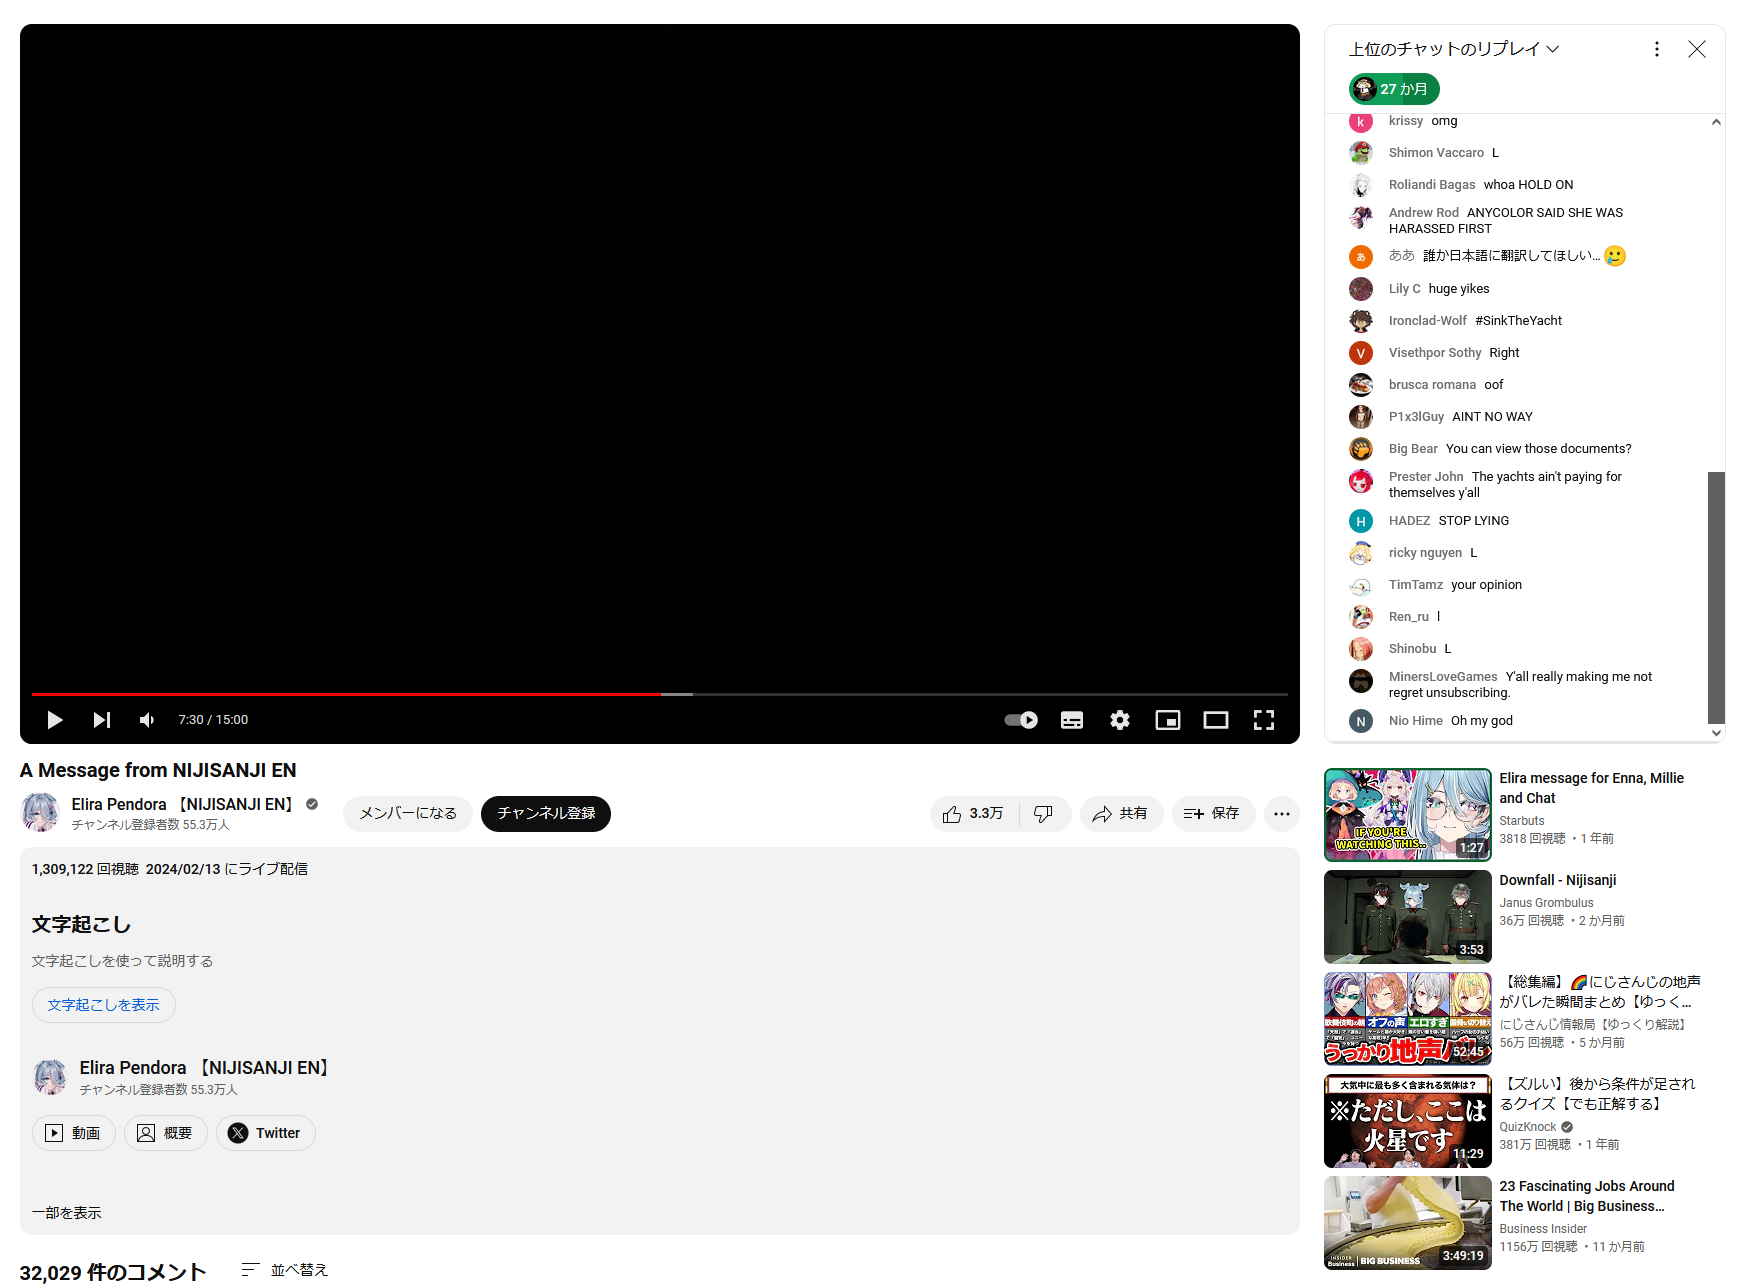Open the 上位のチャットのリプレイ dropdown
1745x1285 pixels.
(x=1454, y=49)
